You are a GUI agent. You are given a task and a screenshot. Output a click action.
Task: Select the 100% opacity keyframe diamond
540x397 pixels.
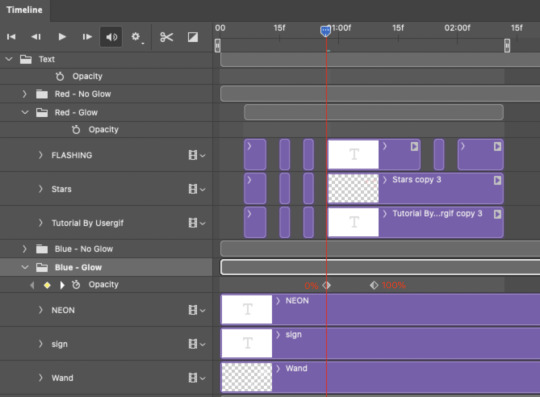coord(374,285)
